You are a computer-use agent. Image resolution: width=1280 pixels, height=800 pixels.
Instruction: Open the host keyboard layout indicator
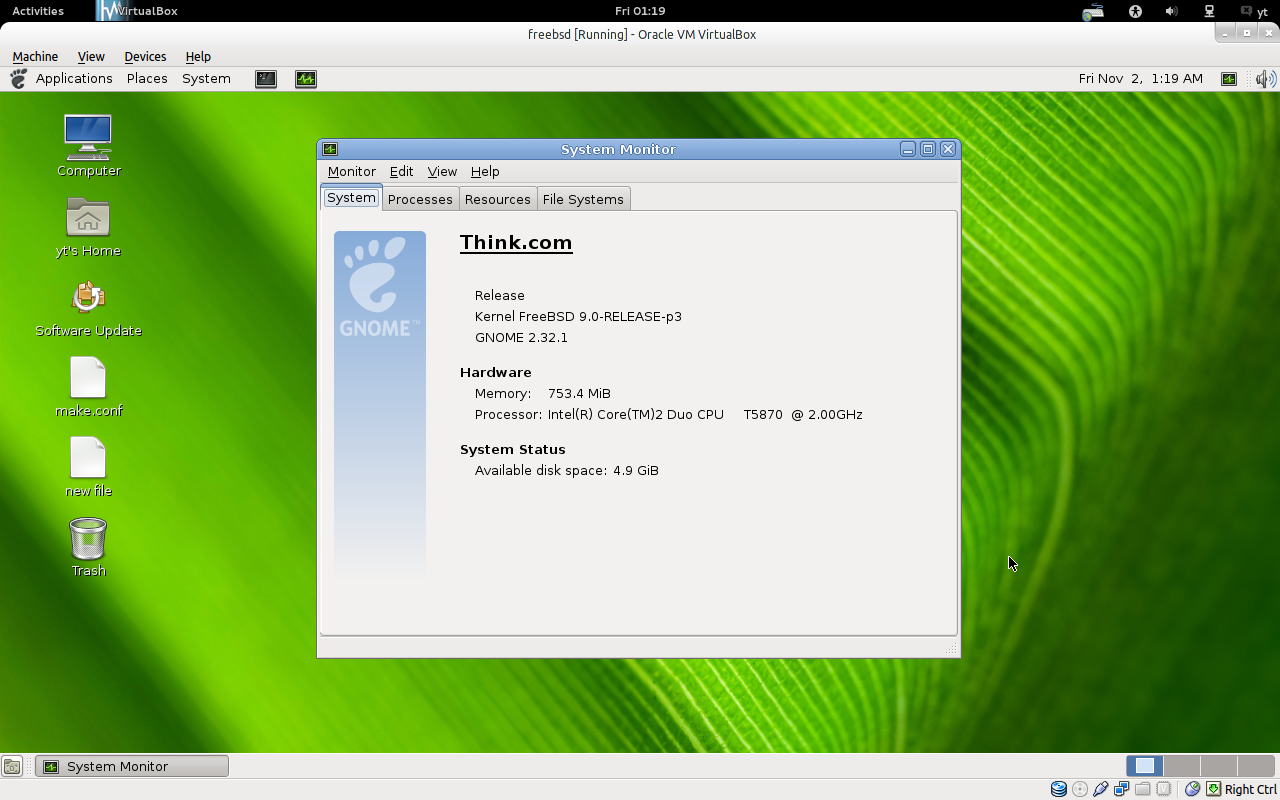click(1093, 12)
